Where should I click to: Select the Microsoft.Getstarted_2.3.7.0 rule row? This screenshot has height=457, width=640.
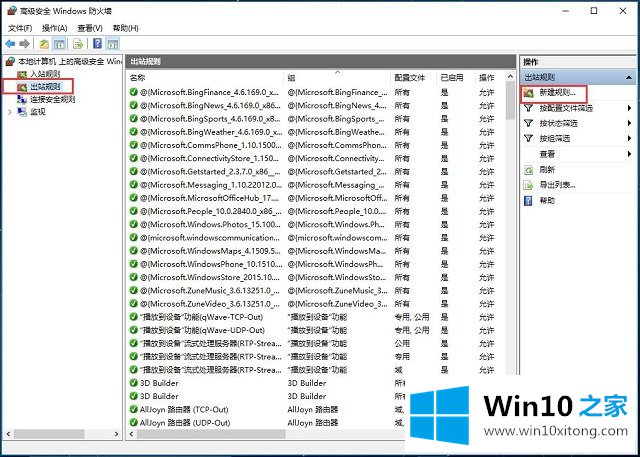click(x=316, y=171)
